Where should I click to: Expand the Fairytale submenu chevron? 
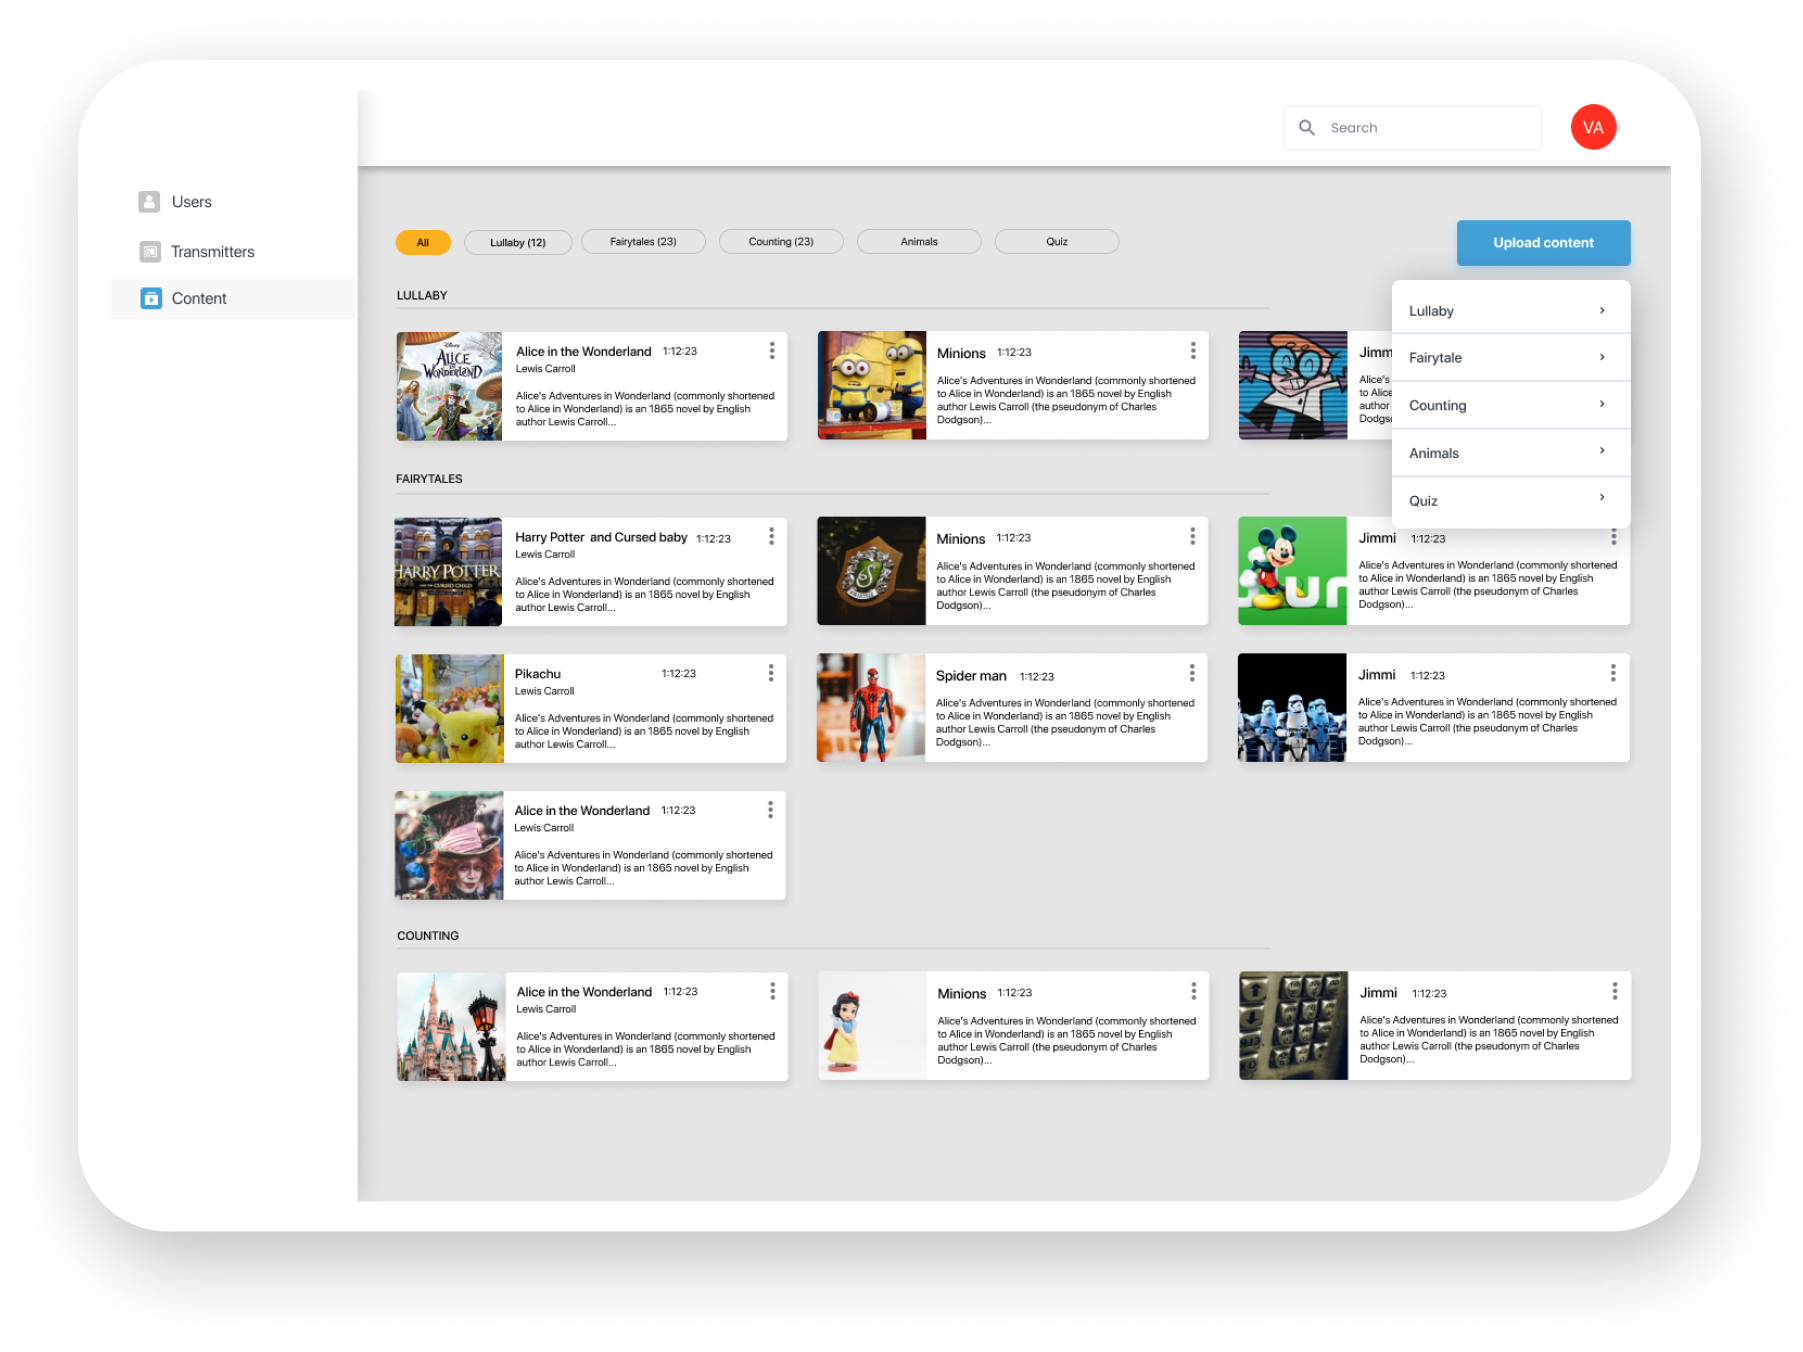(1602, 357)
